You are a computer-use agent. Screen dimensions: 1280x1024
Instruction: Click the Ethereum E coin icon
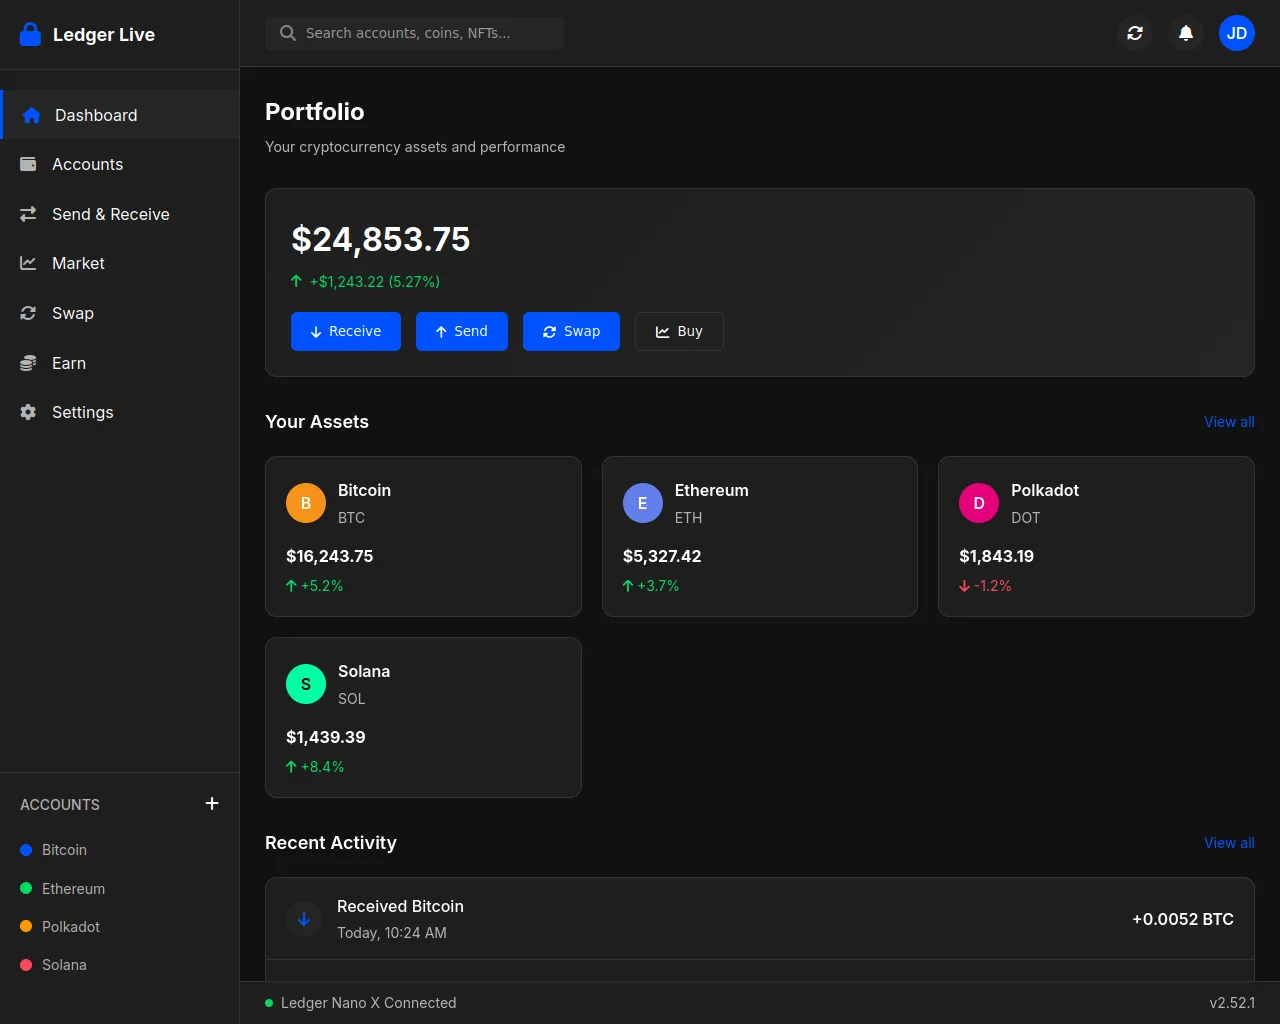click(643, 503)
